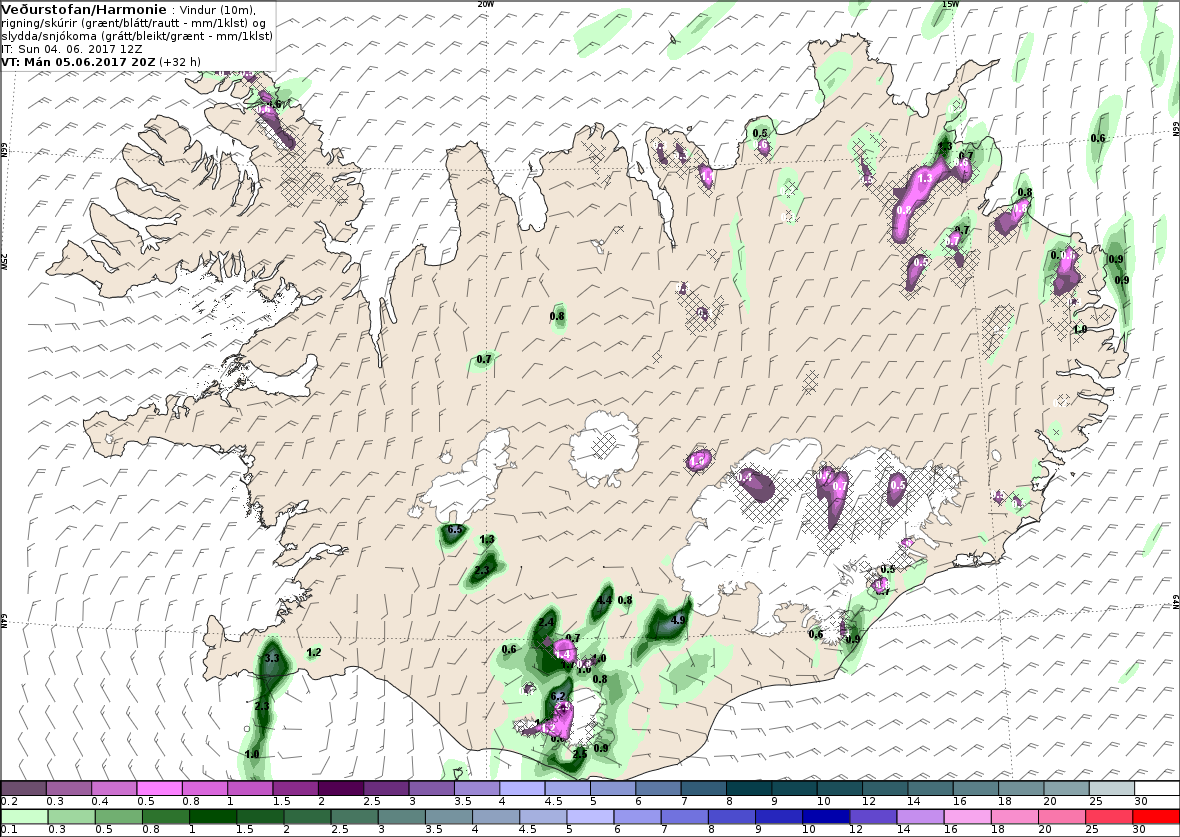Click the light pink 16 swatch in lower legend
This screenshot has width=1180, height=837.
point(968,817)
